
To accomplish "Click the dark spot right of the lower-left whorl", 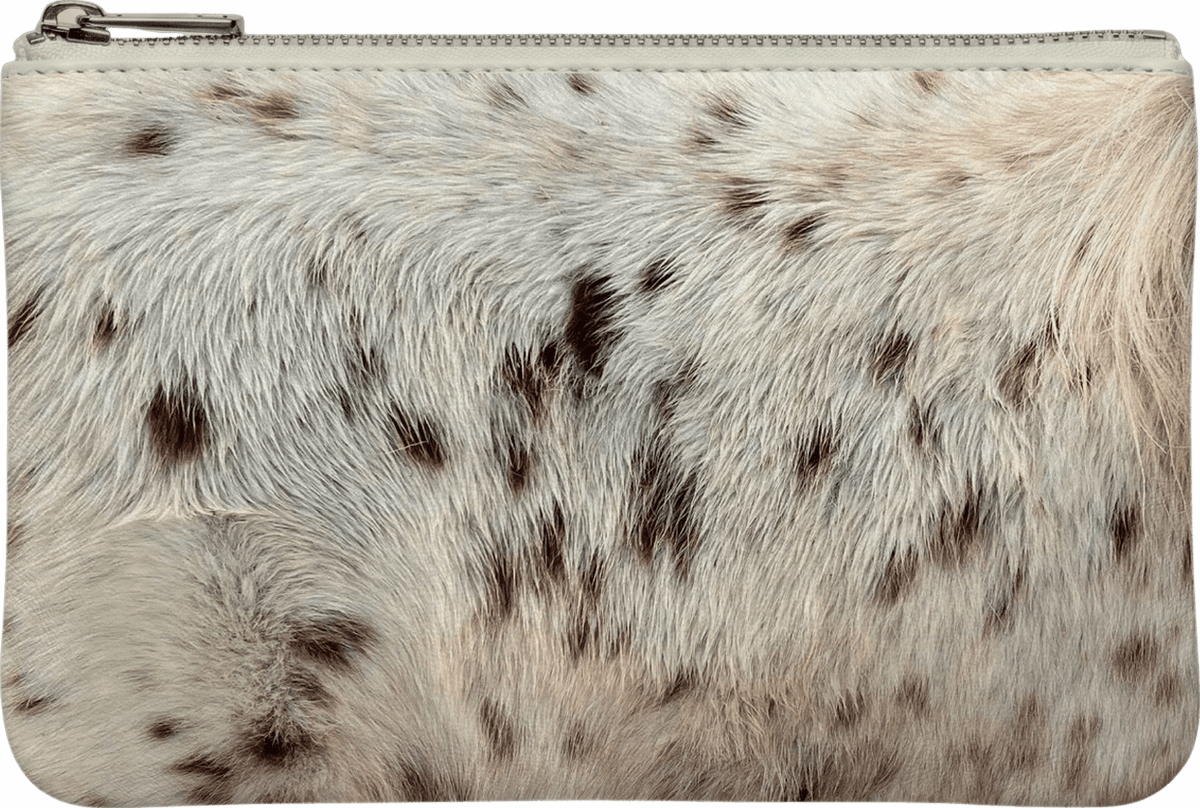I will pos(330,640).
